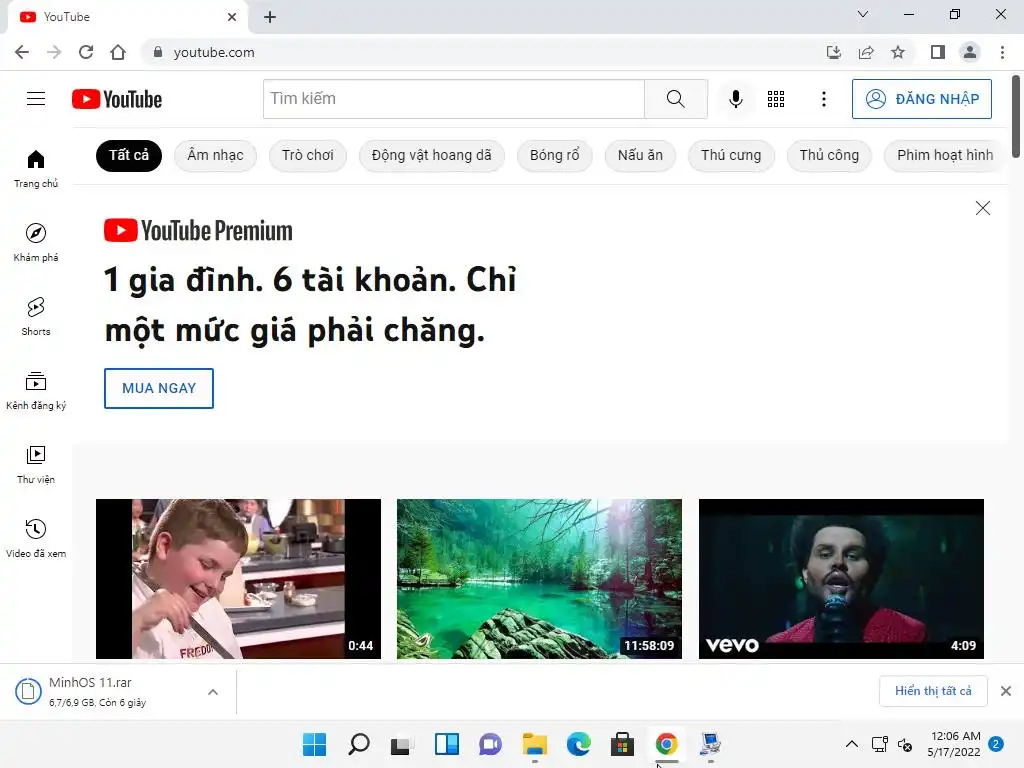Screen dimensions: 1024x768
Task: Toggle the Chrome side panel
Action: [x=938, y=52]
